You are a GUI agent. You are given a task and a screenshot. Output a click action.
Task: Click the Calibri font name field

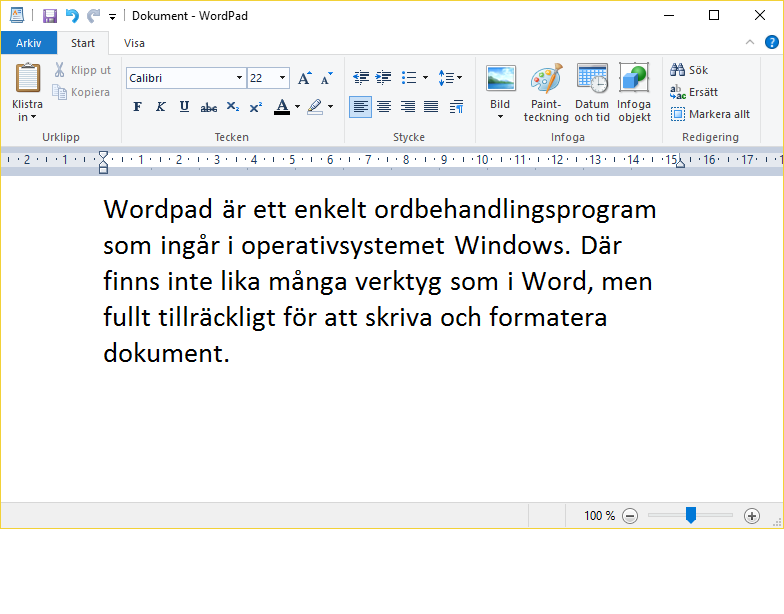click(180, 78)
